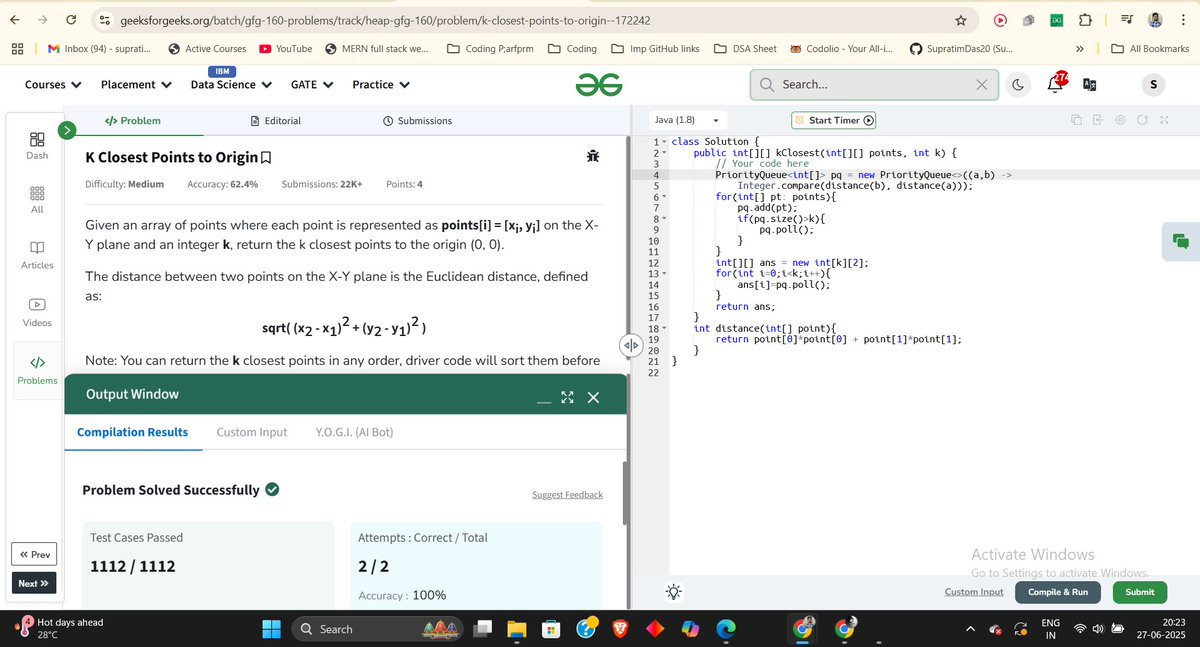Open the language translate icon
This screenshot has height=647, width=1200.
click(x=1090, y=85)
